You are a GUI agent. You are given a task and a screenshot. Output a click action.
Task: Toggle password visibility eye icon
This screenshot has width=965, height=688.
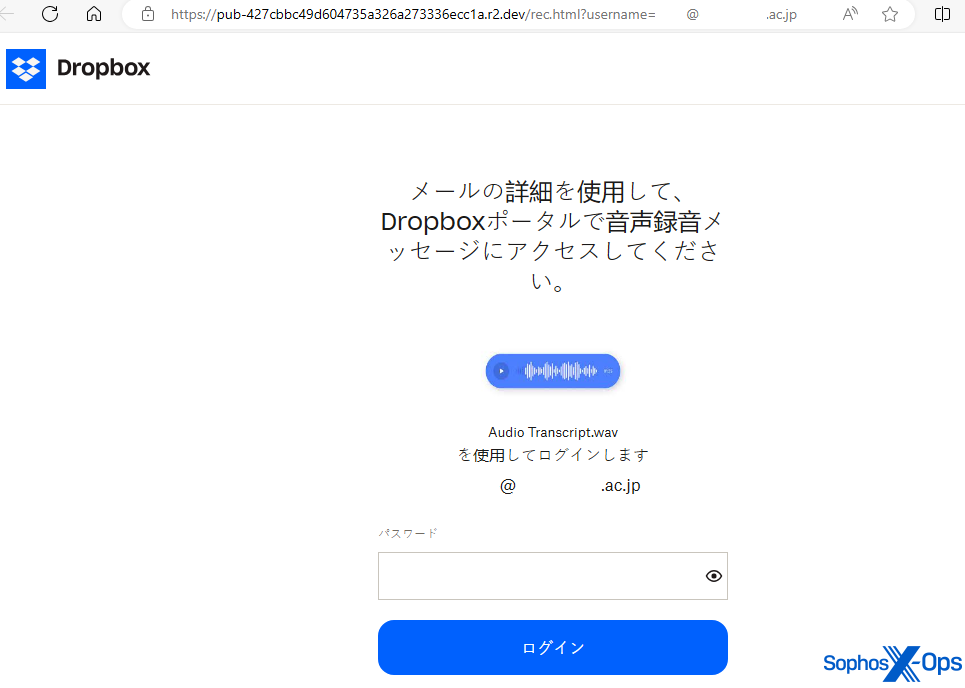(x=713, y=576)
